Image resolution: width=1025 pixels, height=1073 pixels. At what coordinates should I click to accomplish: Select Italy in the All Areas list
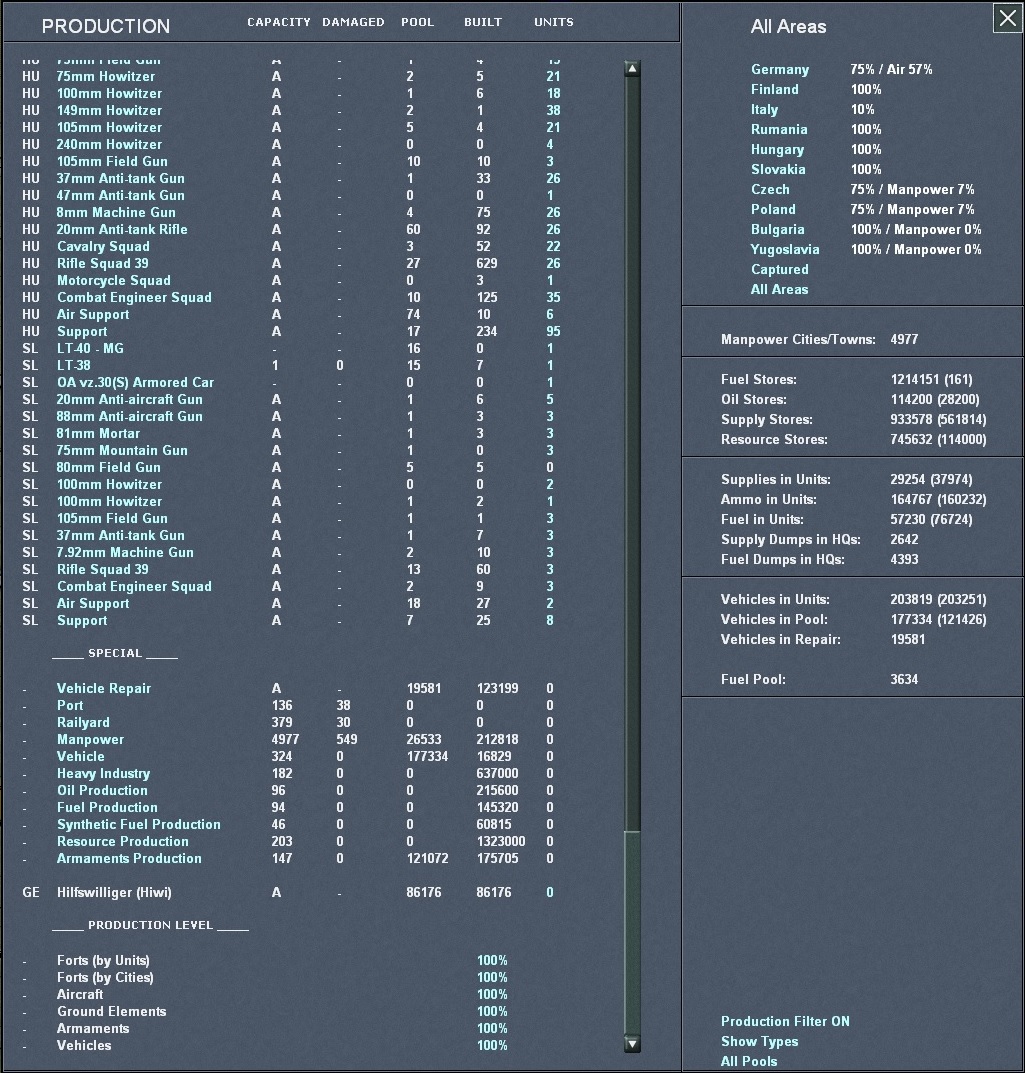coord(764,109)
